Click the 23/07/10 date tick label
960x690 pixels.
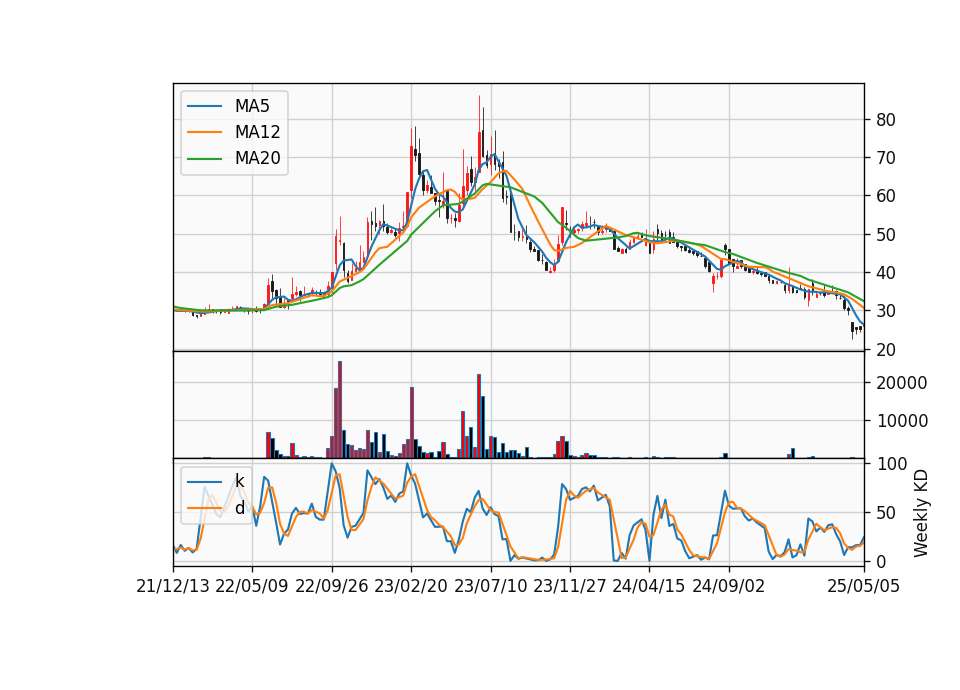coord(490,586)
